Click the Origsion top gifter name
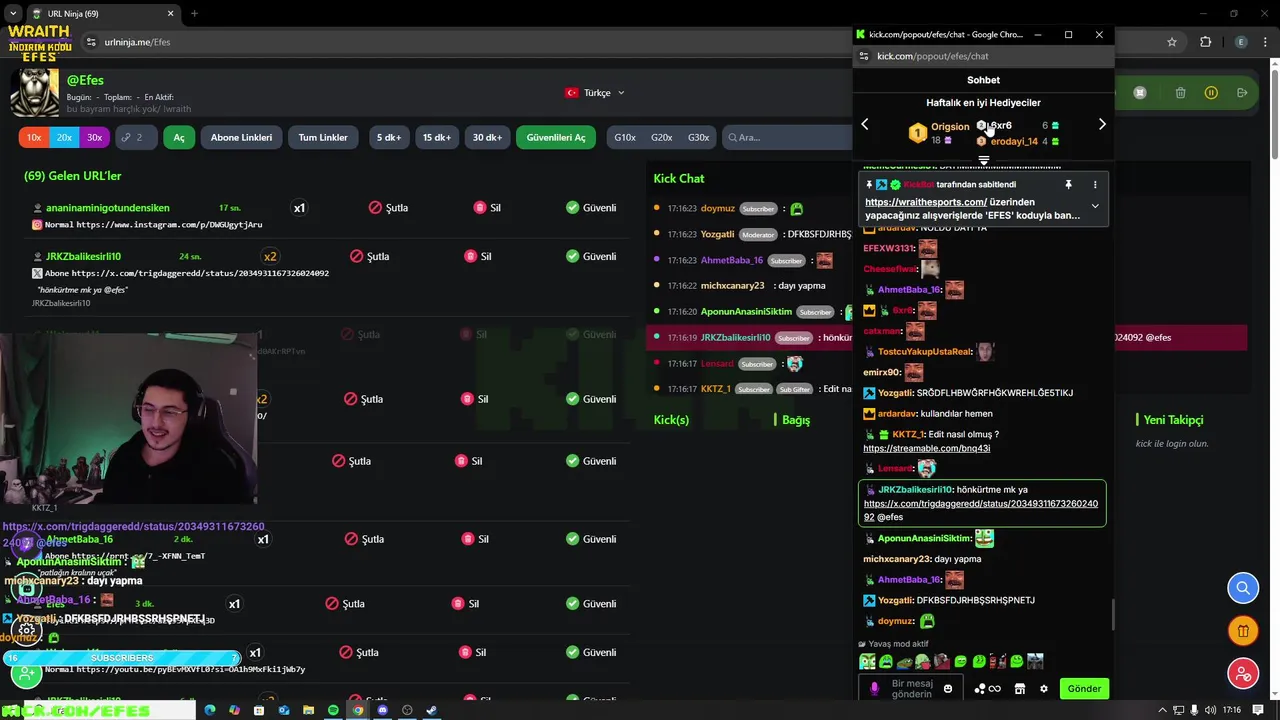 pos(950,127)
